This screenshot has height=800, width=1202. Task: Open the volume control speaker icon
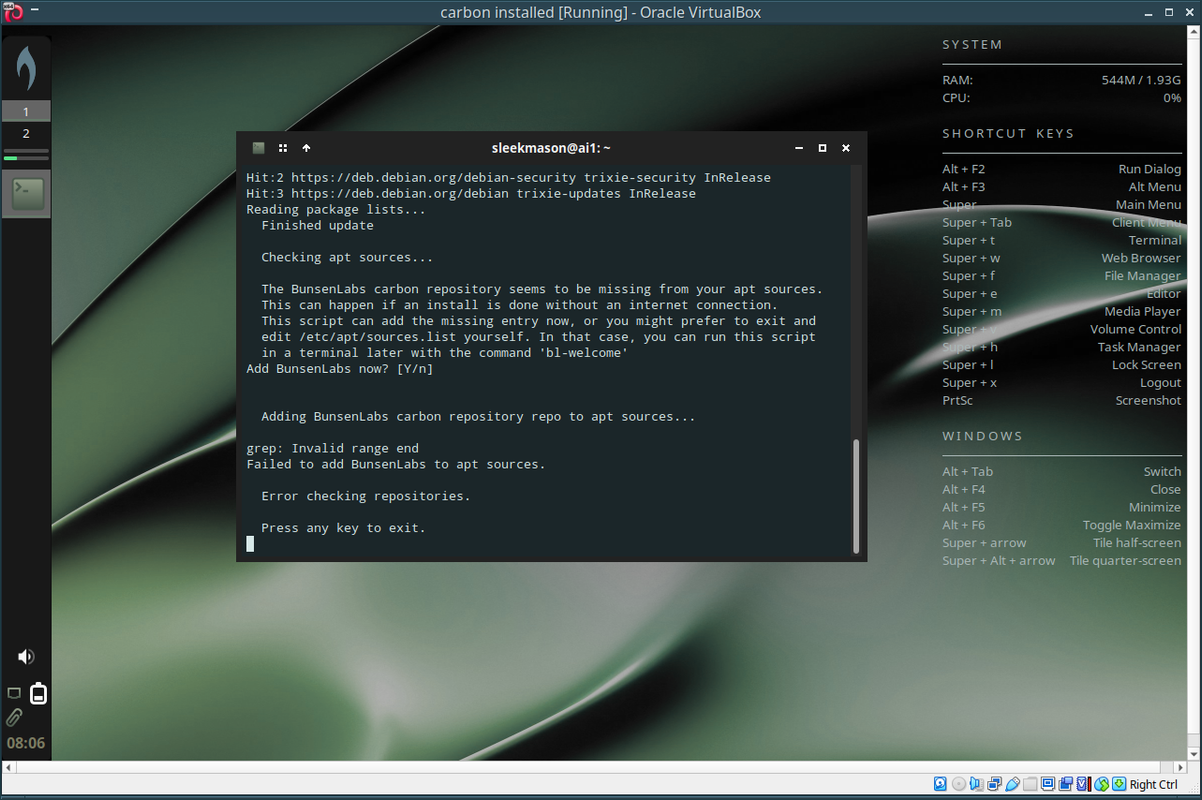pos(26,657)
